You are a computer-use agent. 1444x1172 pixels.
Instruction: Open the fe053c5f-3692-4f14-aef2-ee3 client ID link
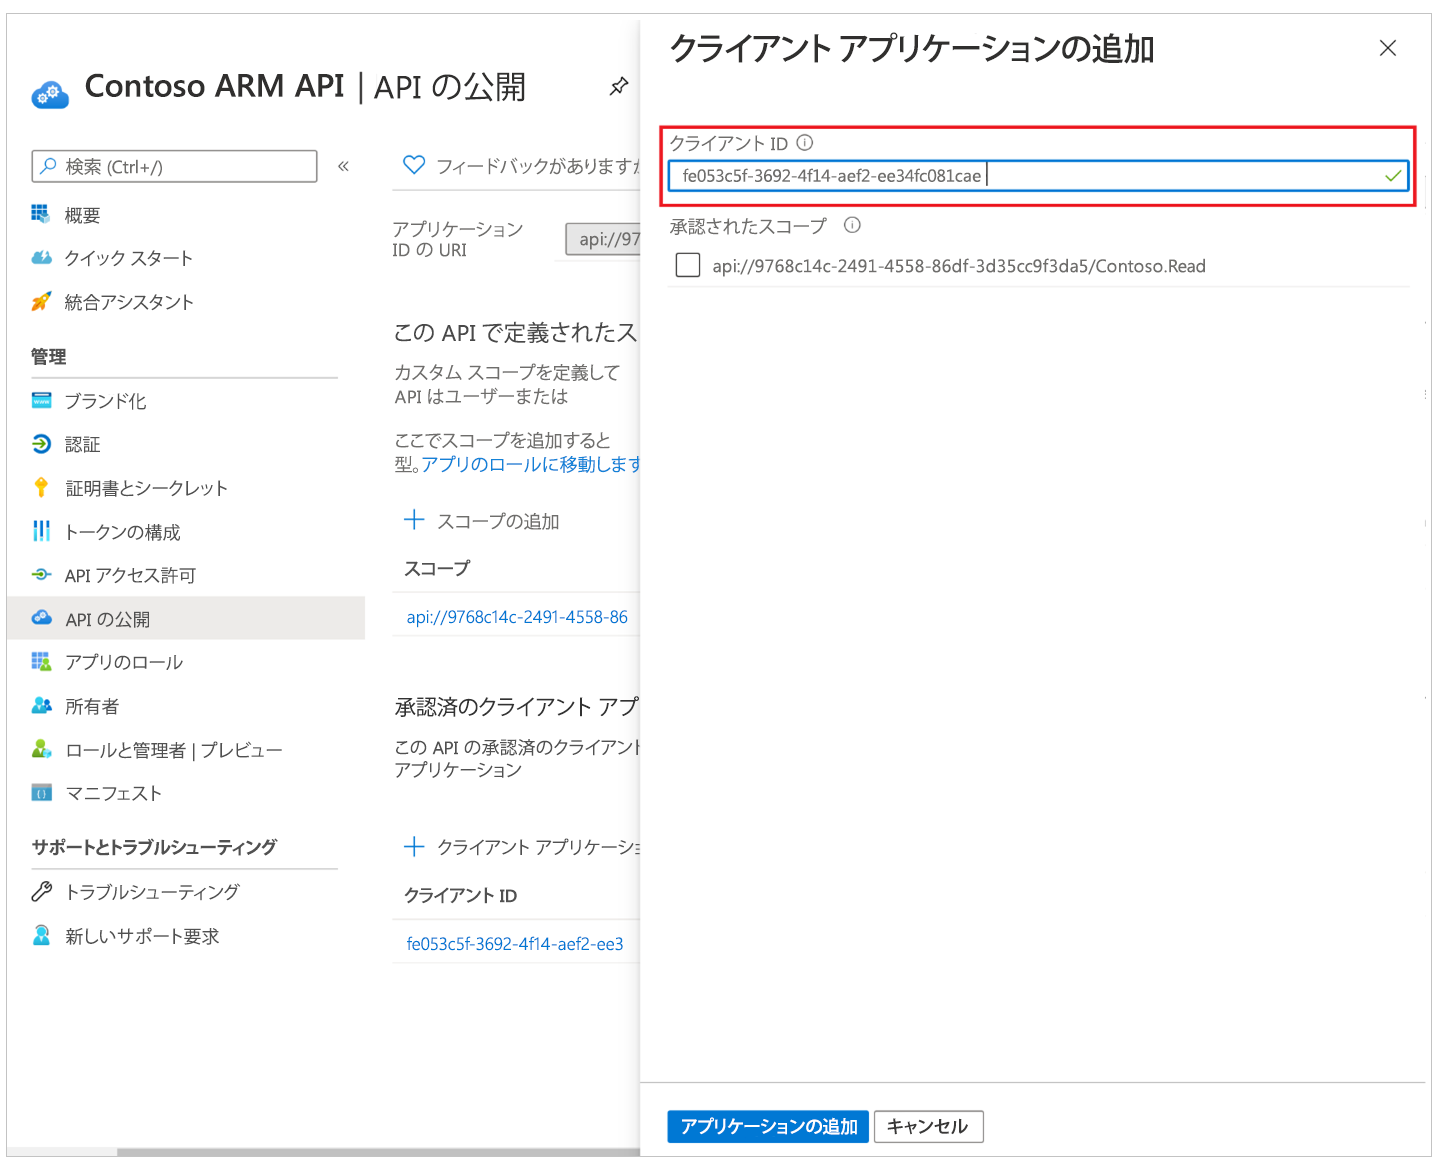(515, 944)
